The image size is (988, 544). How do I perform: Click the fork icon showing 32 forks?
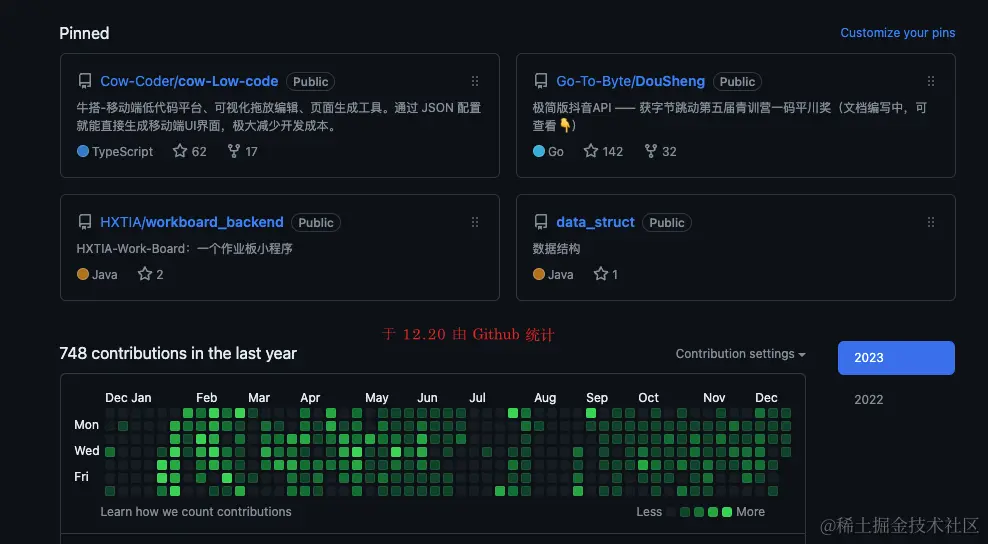pyautogui.click(x=651, y=151)
